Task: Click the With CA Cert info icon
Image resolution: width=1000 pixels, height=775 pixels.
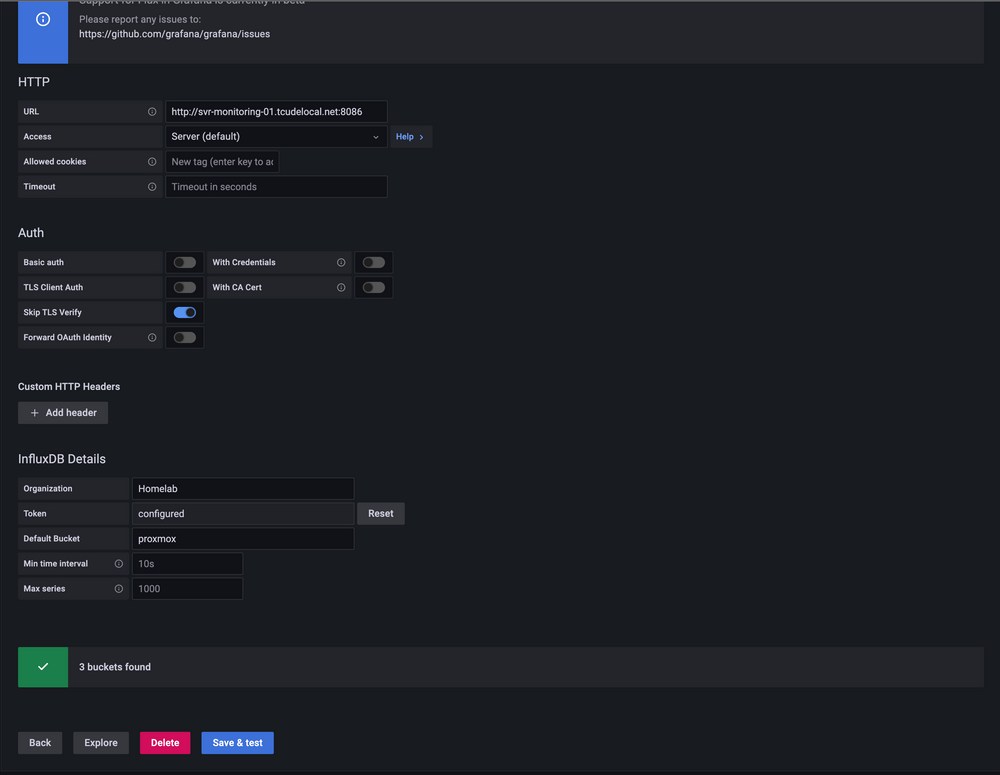Action: (x=341, y=287)
